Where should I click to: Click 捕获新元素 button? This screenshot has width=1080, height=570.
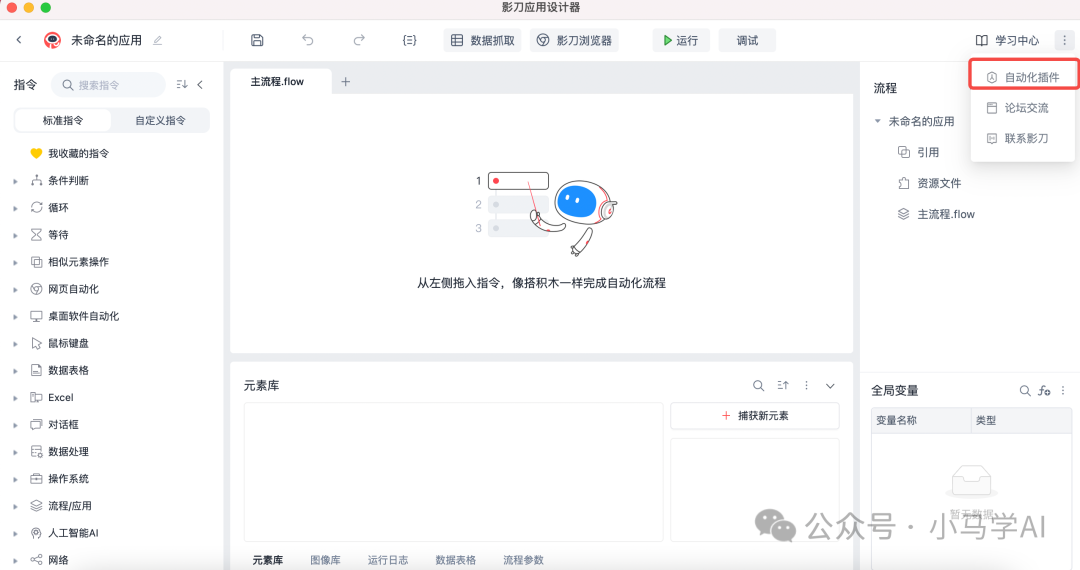755,416
